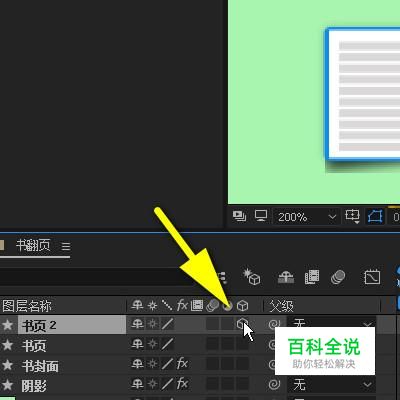The height and width of the screenshot is (400, 400).
Task: Toggle shy switch for 书页
Action: [137, 344]
